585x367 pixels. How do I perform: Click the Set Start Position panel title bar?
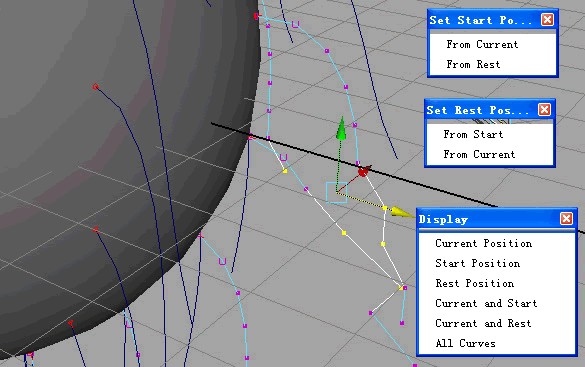click(485, 20)
